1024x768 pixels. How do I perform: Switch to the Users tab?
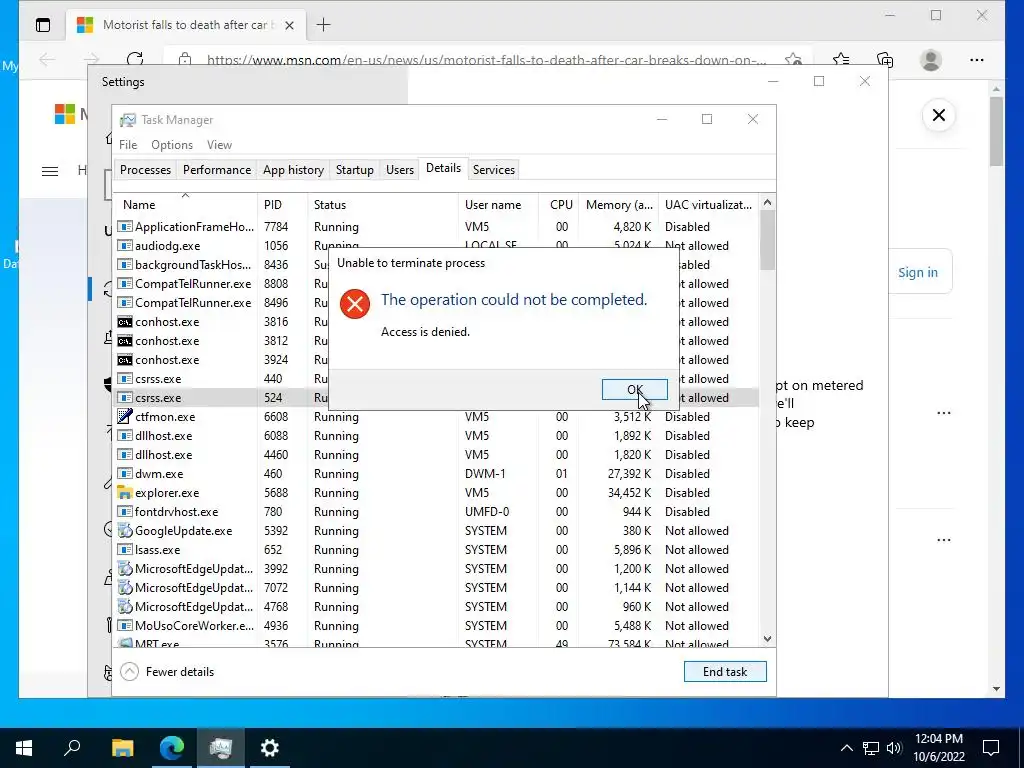tap(400, 170)
